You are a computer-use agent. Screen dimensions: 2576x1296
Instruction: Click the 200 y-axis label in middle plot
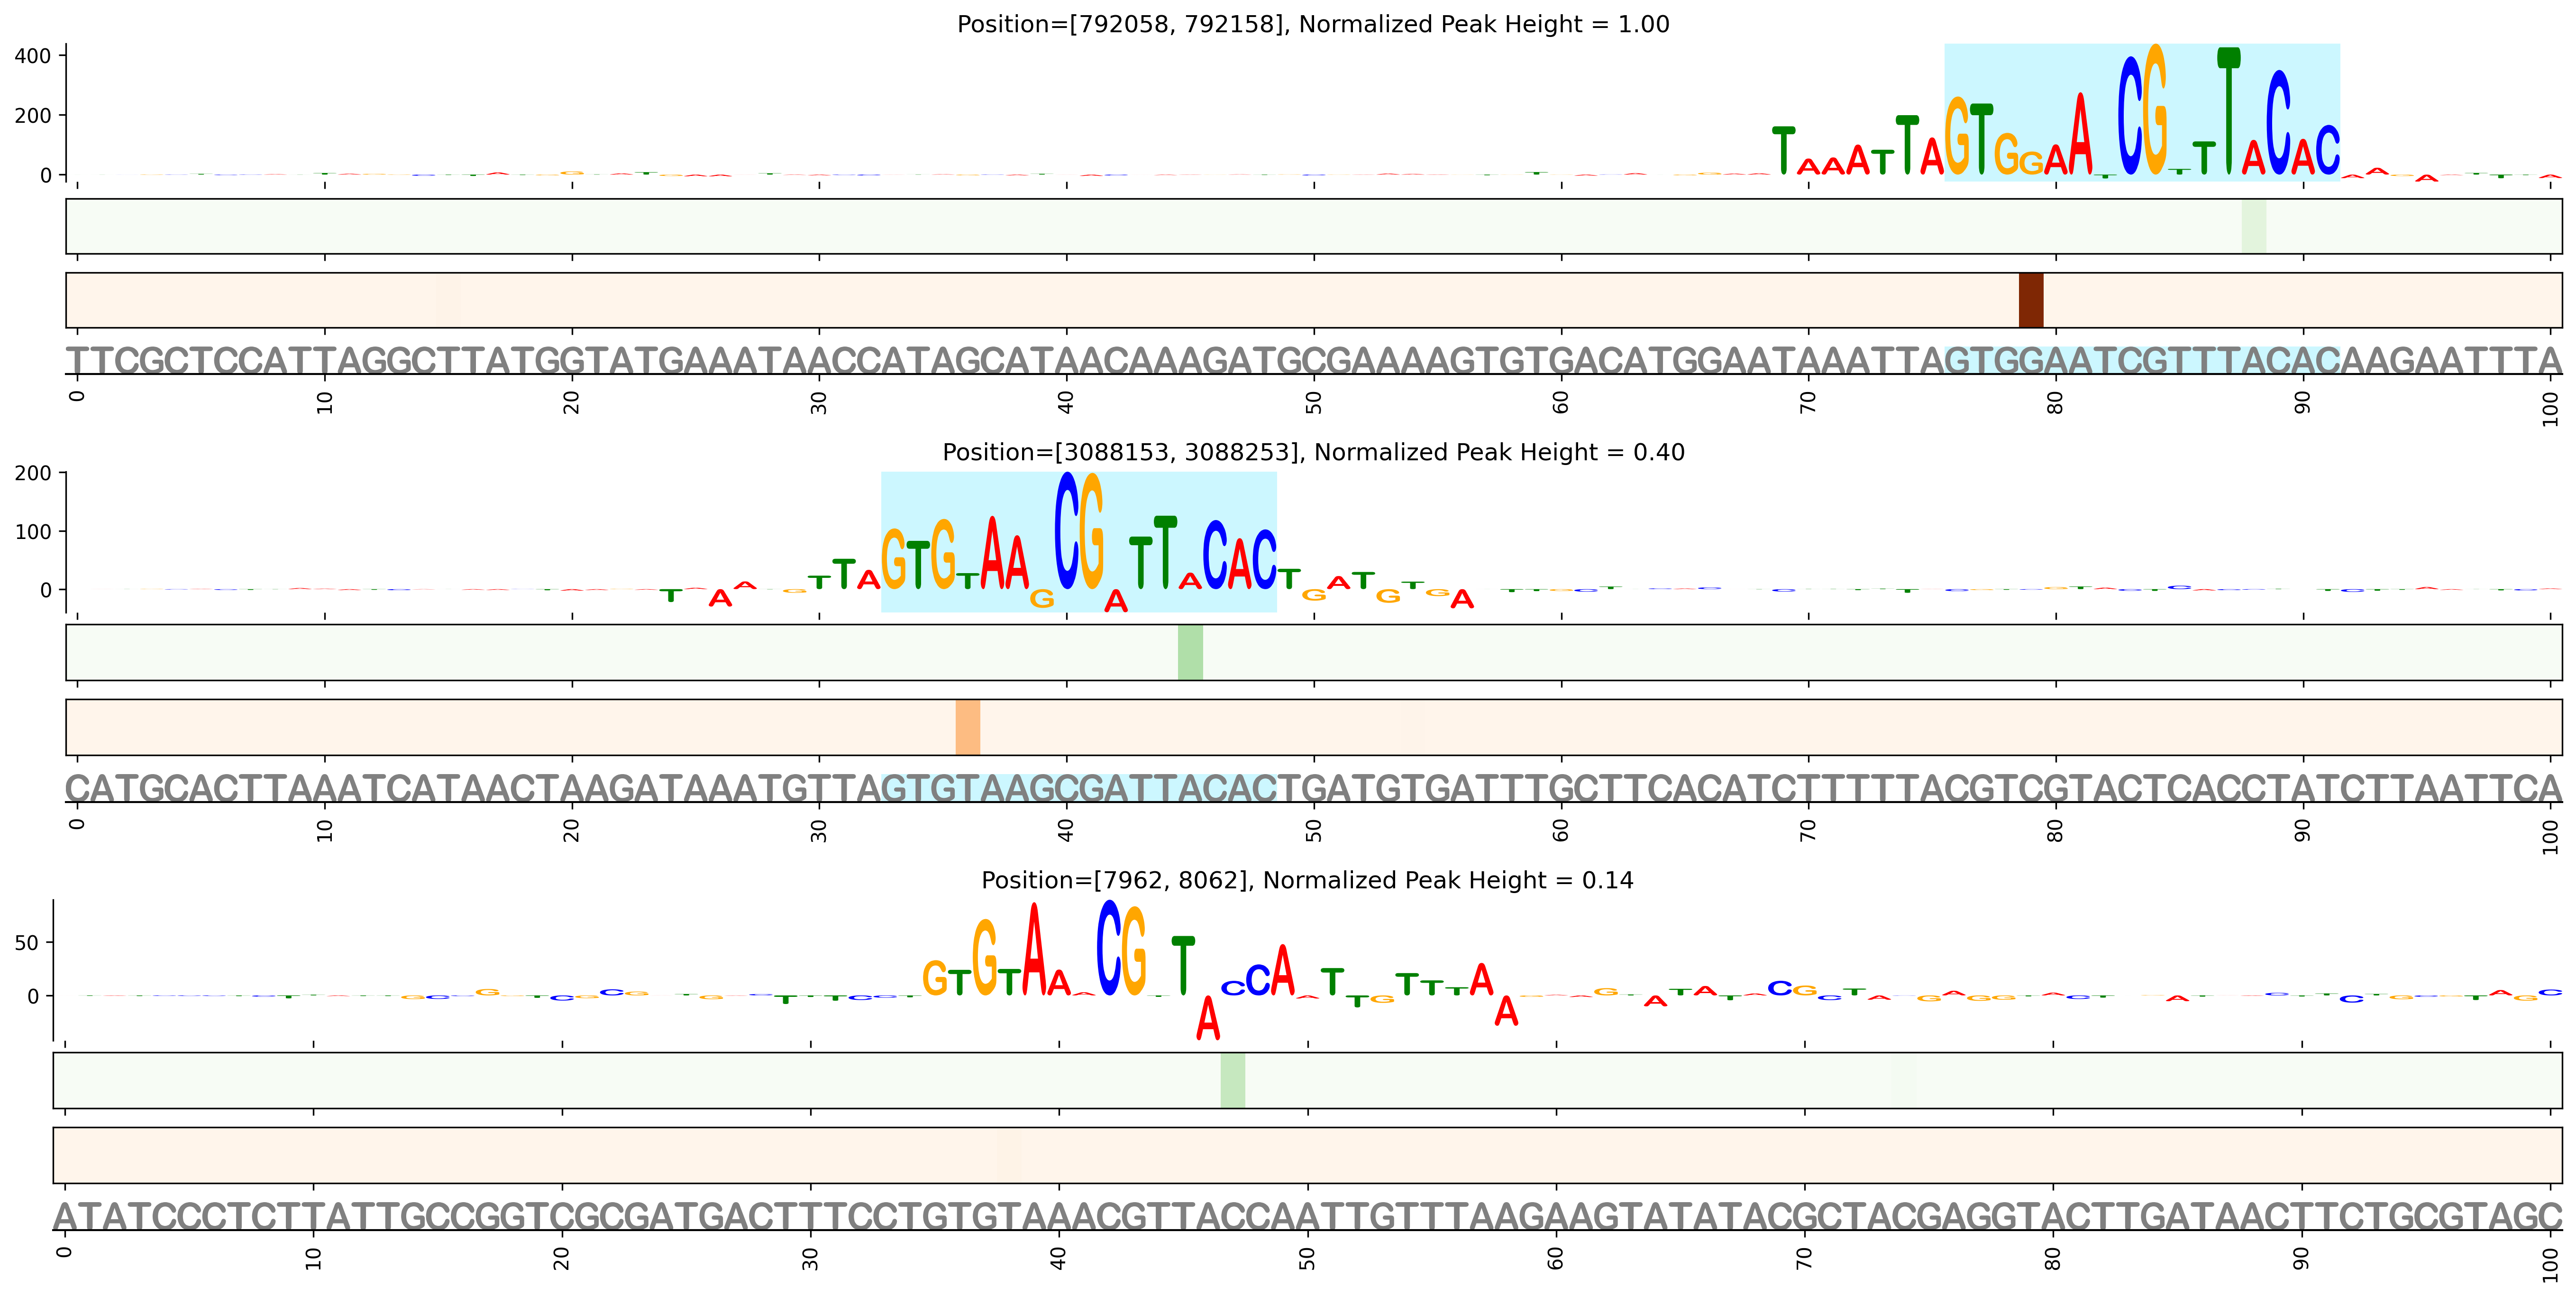tap(33, 473)
